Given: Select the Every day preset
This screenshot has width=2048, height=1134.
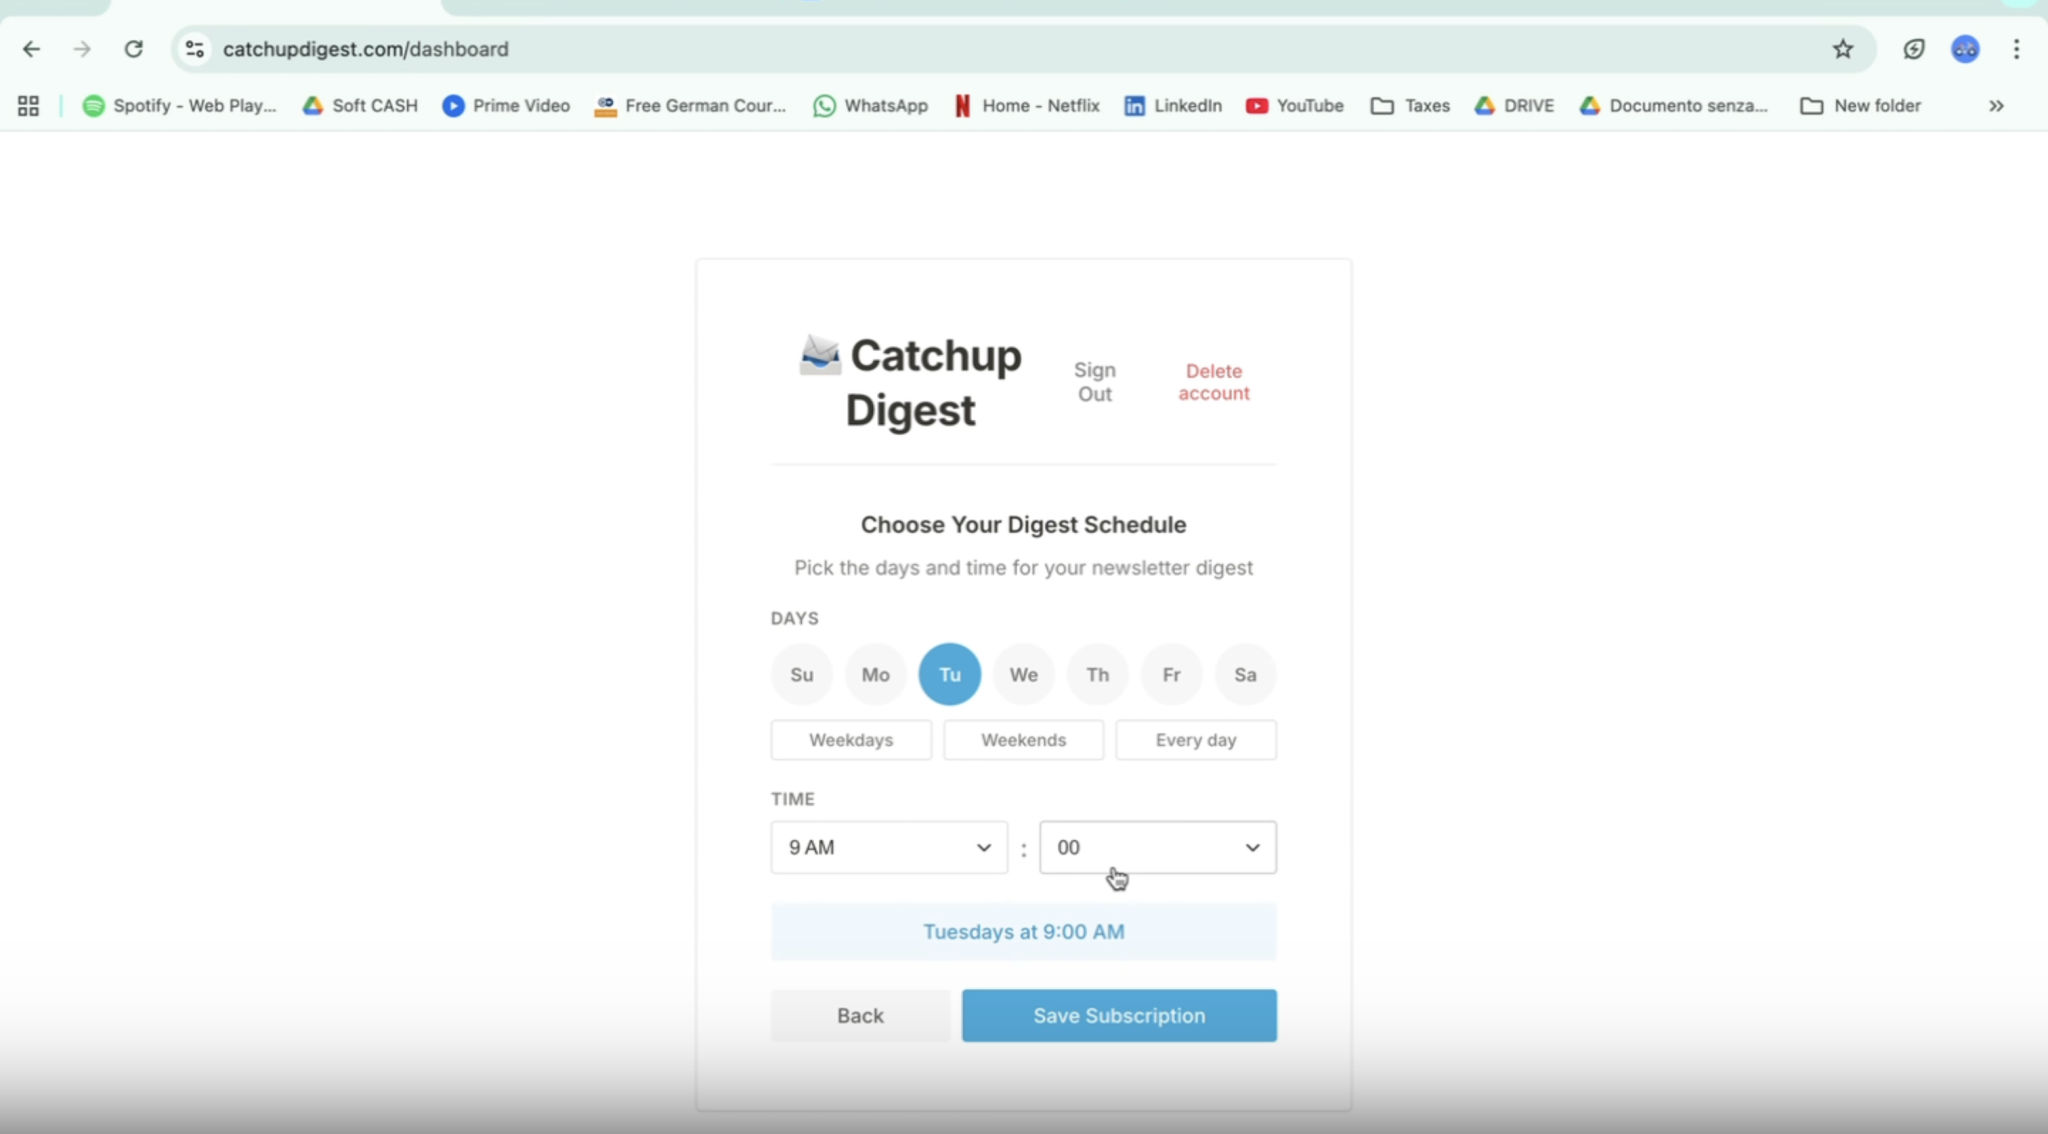Looking at the screenshot, I should click(x=1196, y=740).
